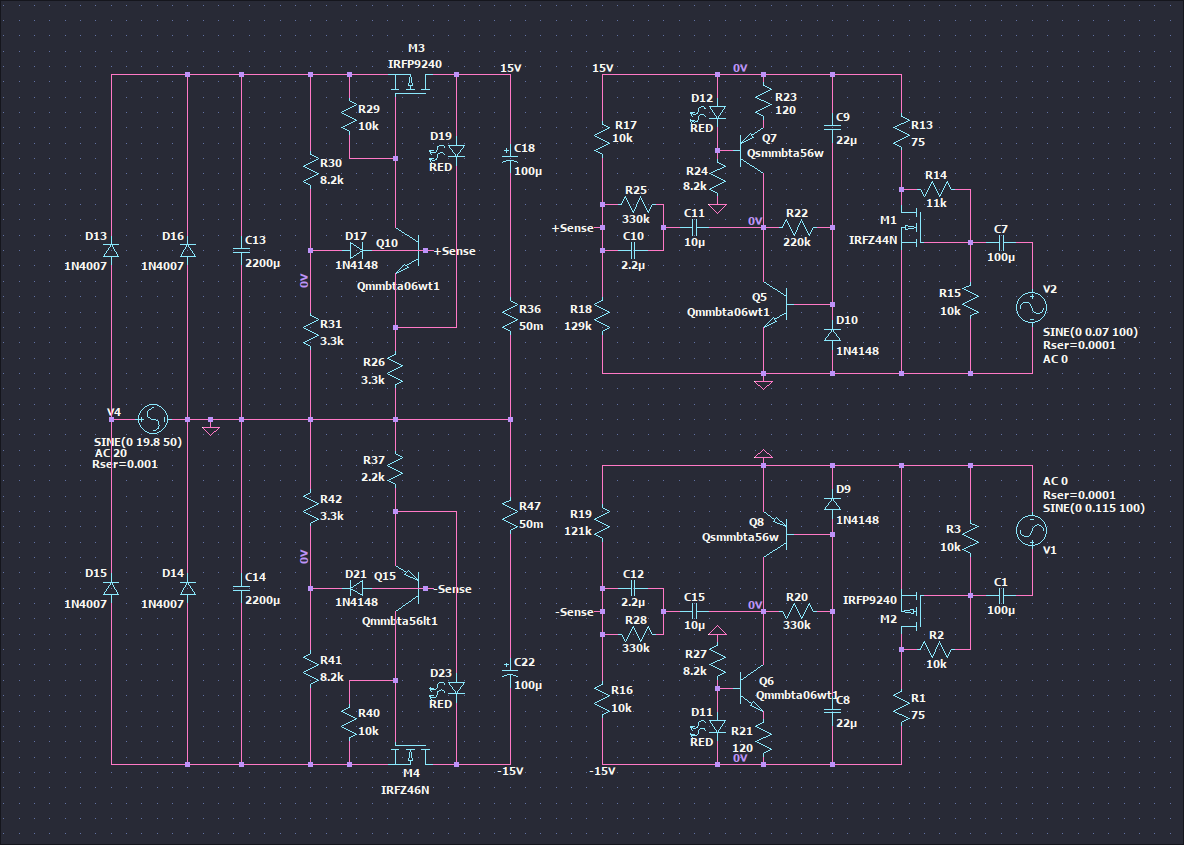This screenshot has height=845, width=1184.
Task: Select the D9 1N4148 diode symbol
Action: pos(832,504)
